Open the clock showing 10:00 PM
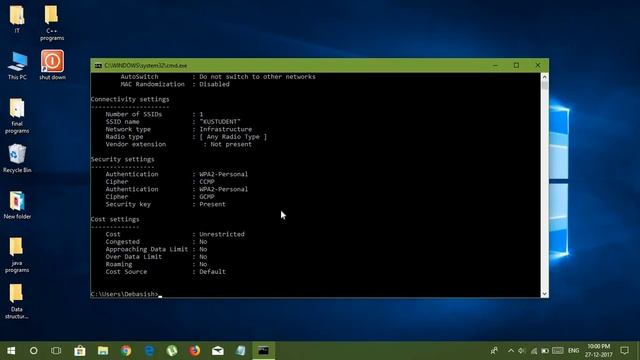The height and width of the screenshot is (360, 640). coord(598,351)
